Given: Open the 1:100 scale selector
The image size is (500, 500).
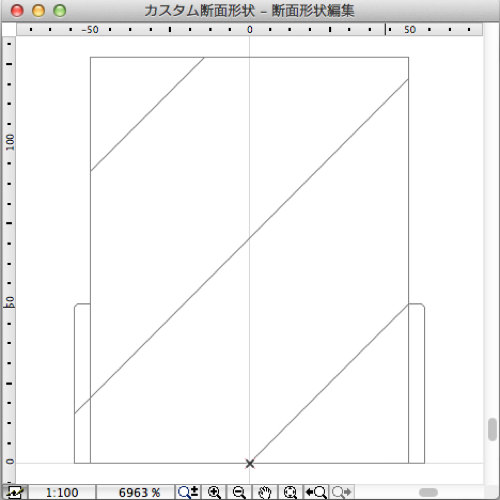Looking at the screenshot, I should [62, 492].
